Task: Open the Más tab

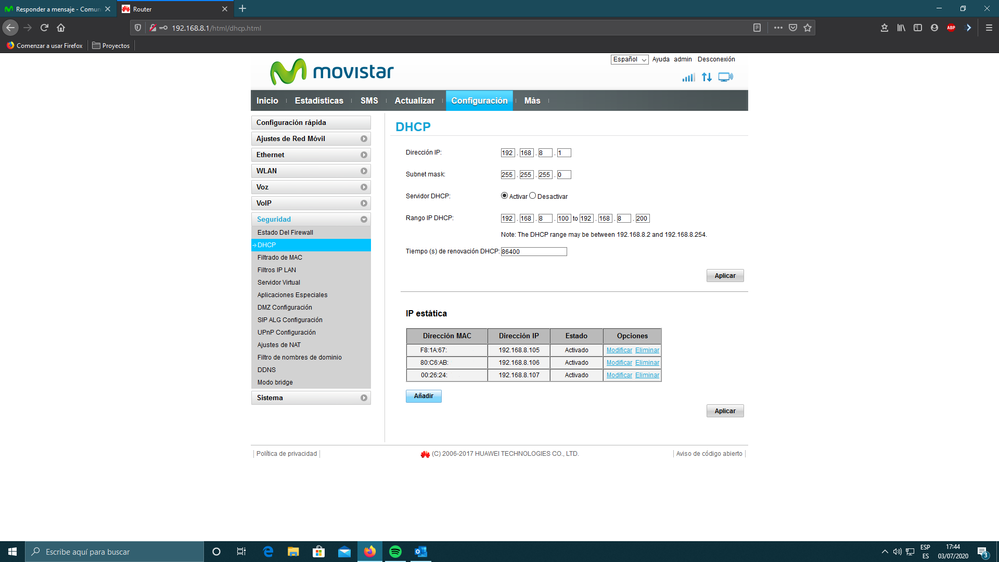Action: (x=532, y=101)
